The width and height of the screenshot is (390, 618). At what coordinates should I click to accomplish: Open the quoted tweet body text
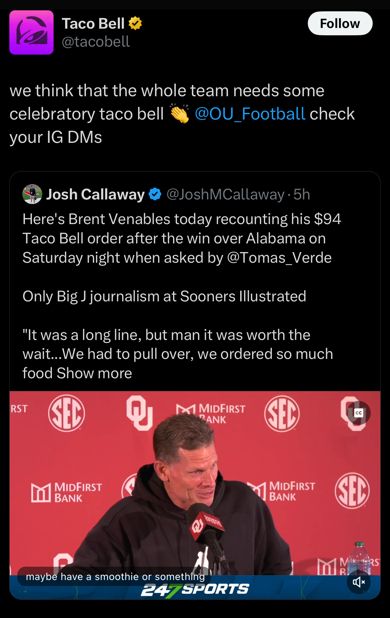(x=181, y=296)
